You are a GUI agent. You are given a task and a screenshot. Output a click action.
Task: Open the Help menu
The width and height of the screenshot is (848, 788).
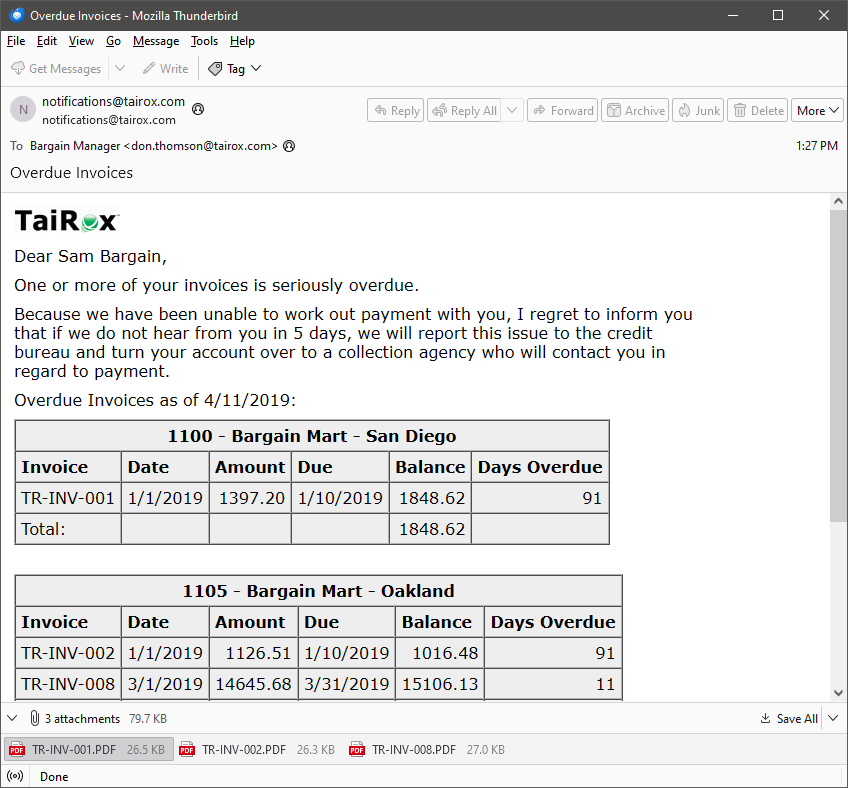242,41
